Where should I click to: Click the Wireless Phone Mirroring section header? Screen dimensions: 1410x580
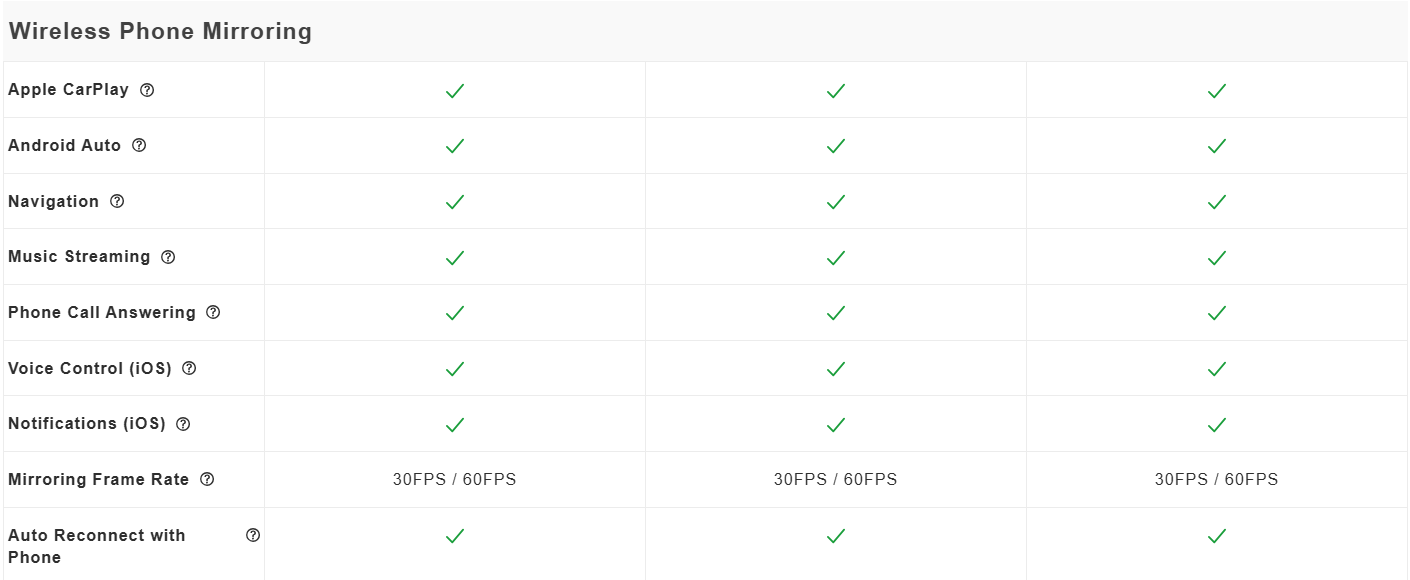pos(160,31)
